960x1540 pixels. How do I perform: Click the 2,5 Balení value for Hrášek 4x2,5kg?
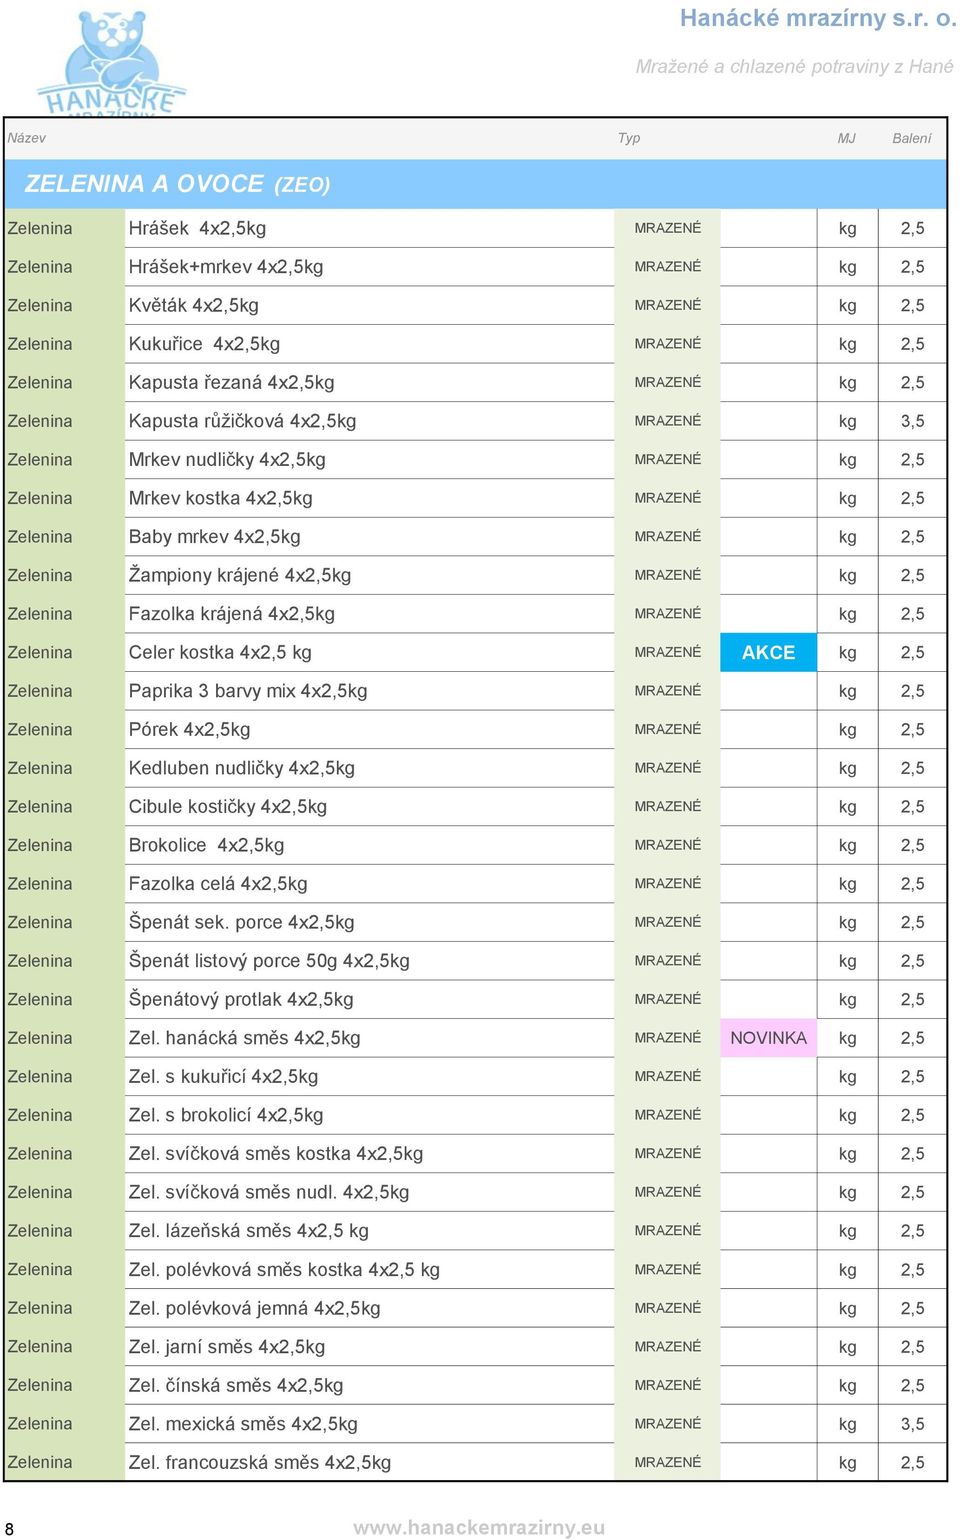click(x=912, y=228)
